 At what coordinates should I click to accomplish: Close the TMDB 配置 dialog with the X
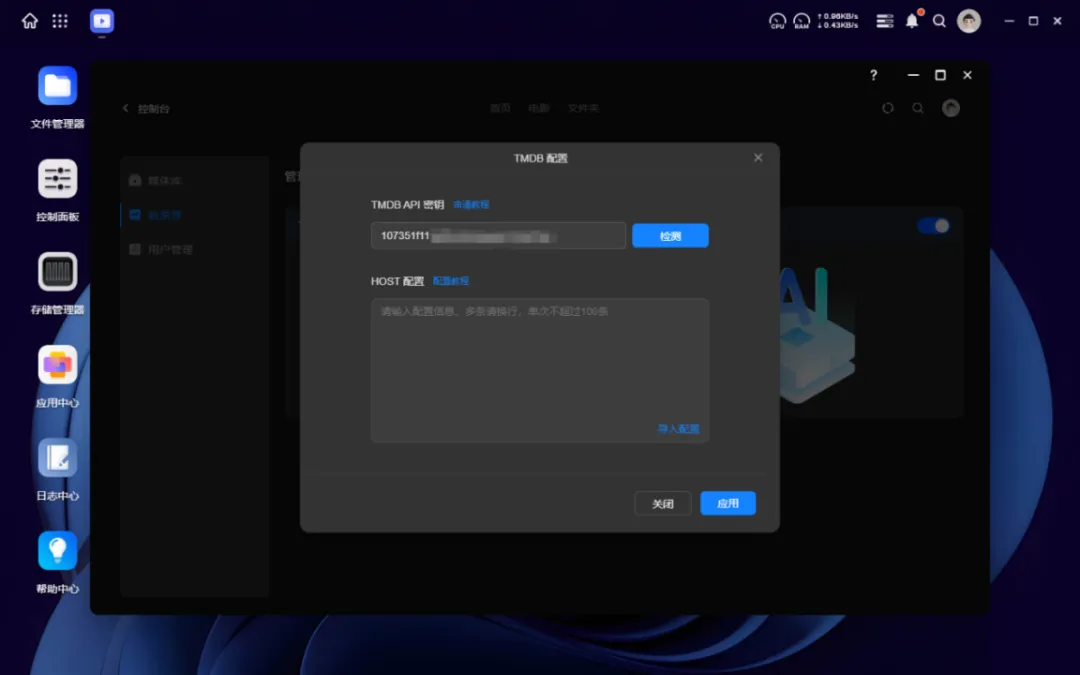click(758, 158)
